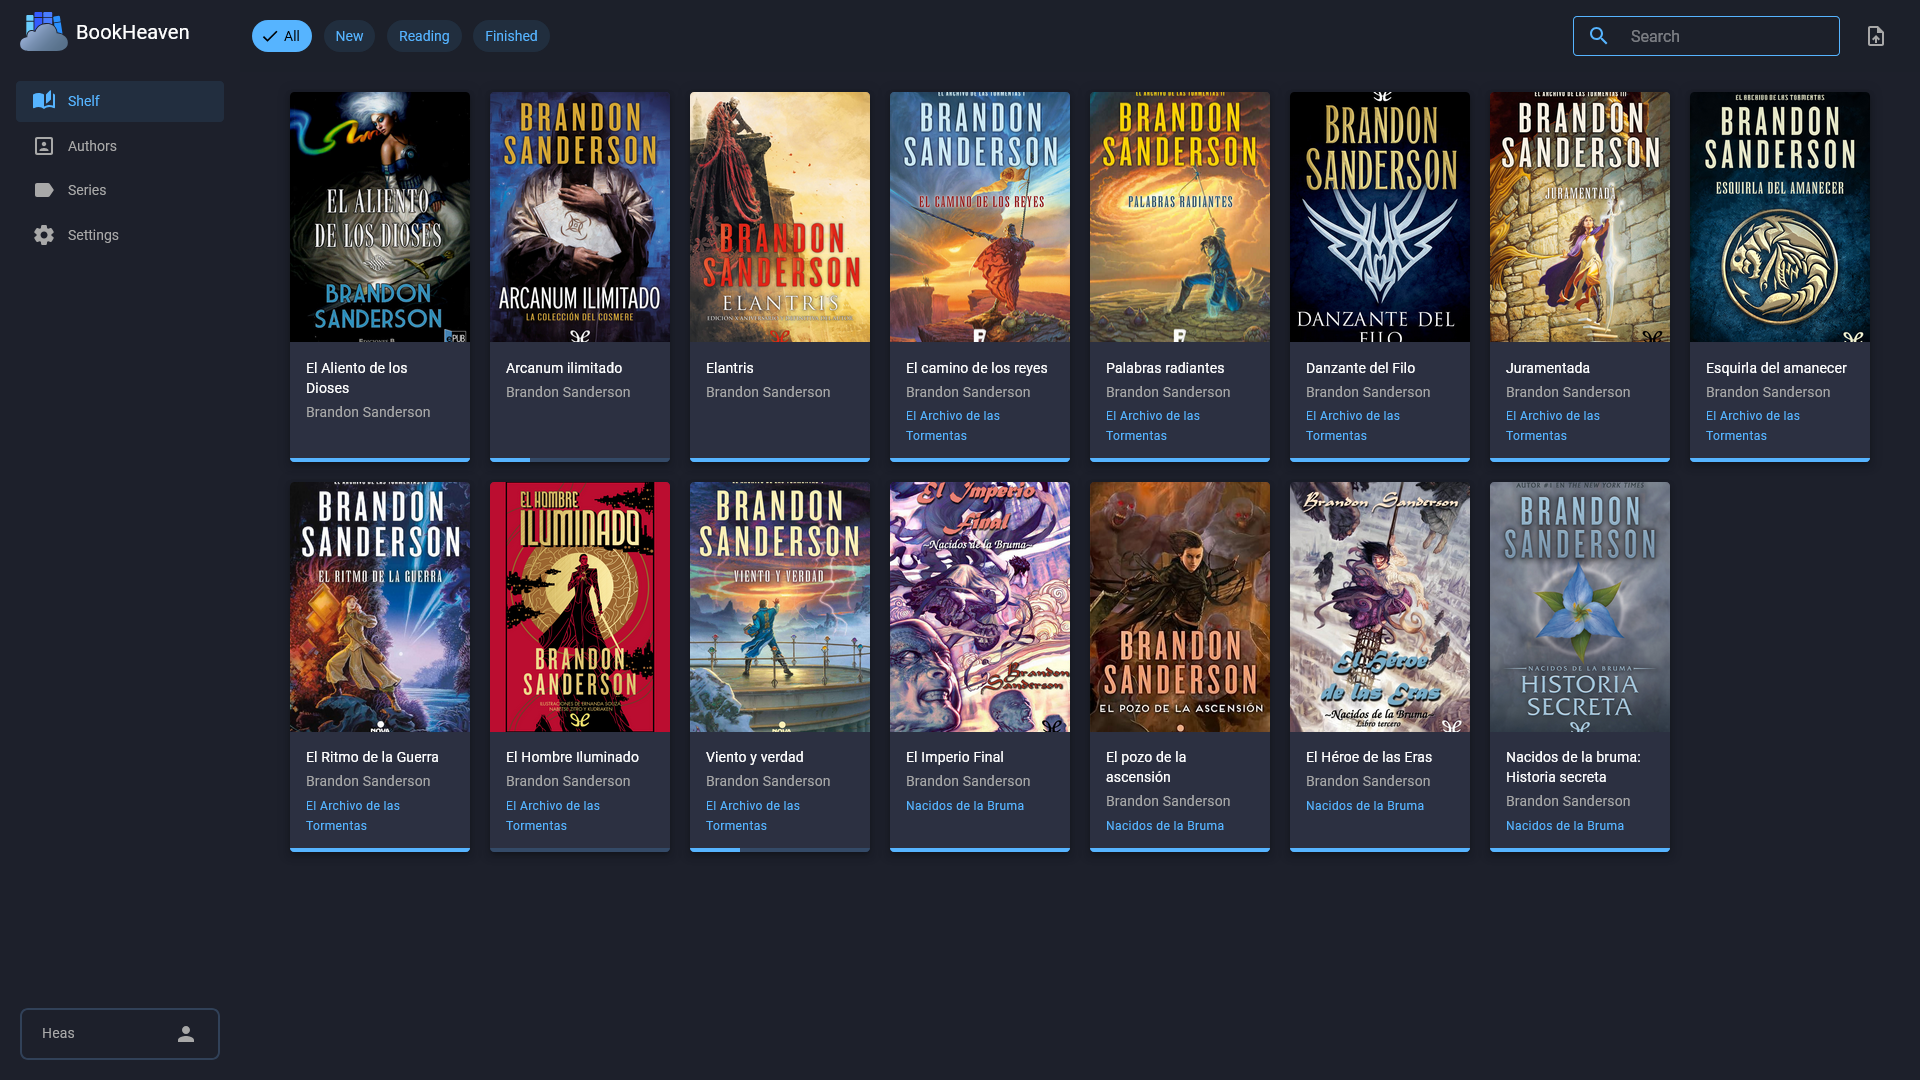Screen dimensions: 1920x1080
Task: Open the Elantris book cover
Action: click(x=779, y=216)
